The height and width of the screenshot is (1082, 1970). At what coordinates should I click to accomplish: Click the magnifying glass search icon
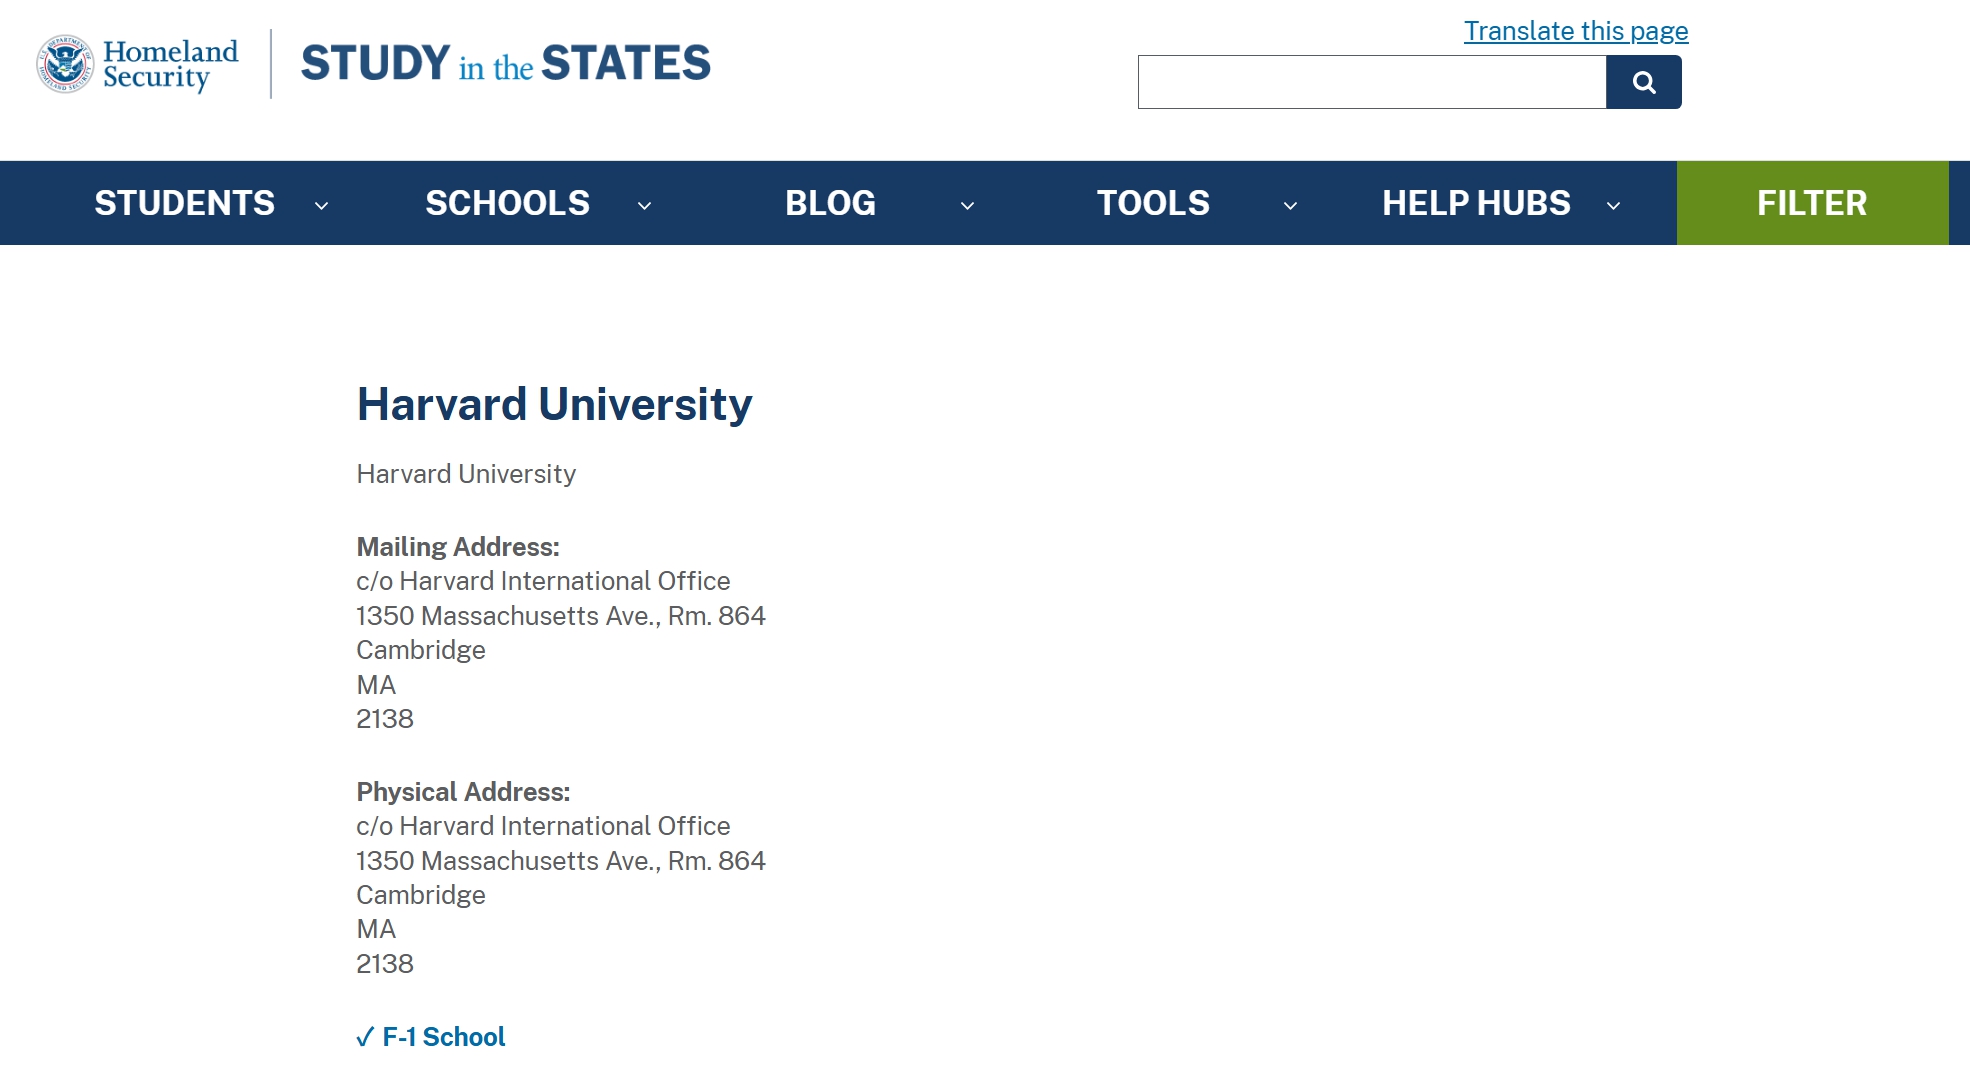(1643, 82)
